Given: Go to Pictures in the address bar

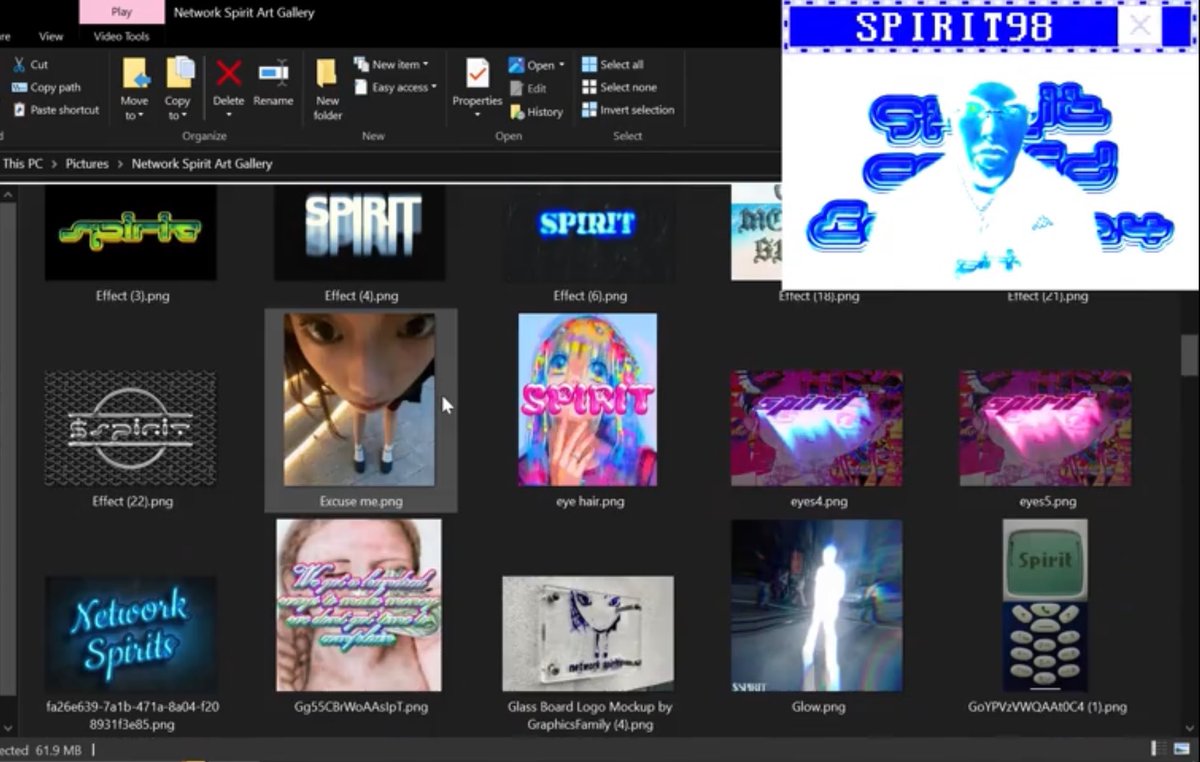Looking at the screenshot, I should pos(87,164).
